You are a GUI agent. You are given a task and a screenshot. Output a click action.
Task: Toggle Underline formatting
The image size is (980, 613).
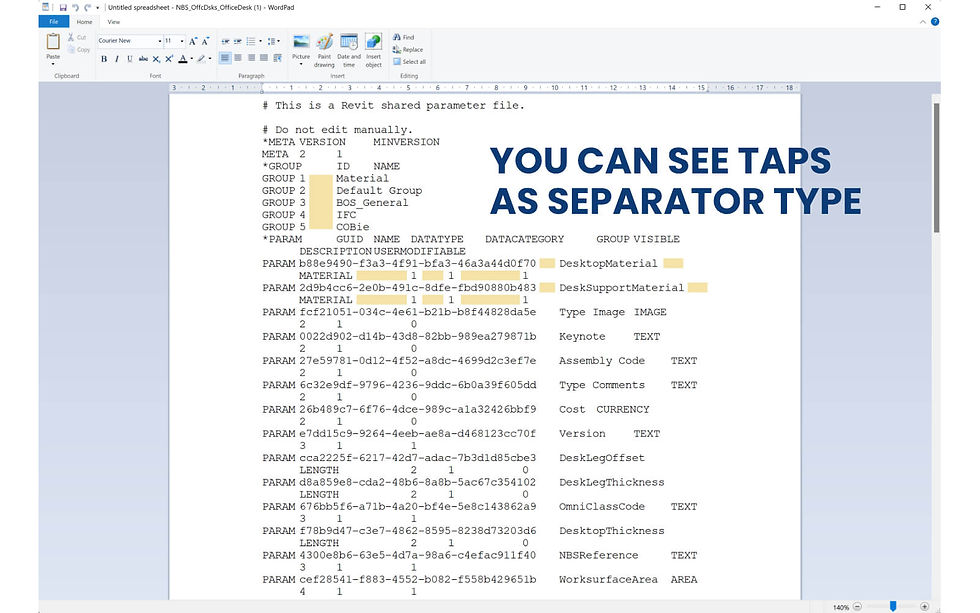click(130, 59)
